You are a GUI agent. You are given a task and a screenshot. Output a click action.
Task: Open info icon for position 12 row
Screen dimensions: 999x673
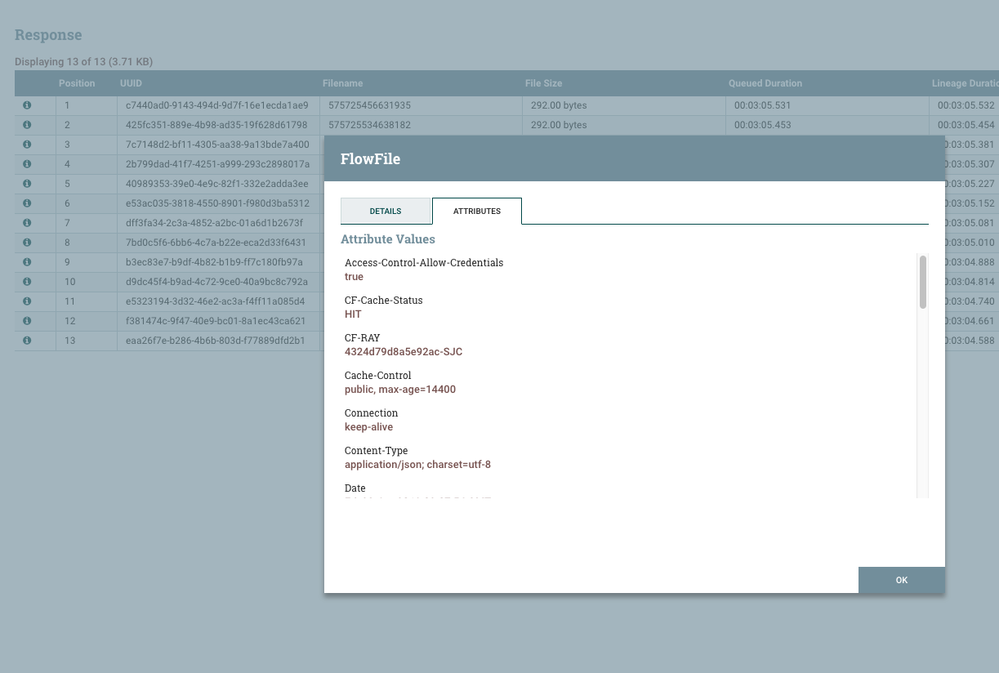27,321
